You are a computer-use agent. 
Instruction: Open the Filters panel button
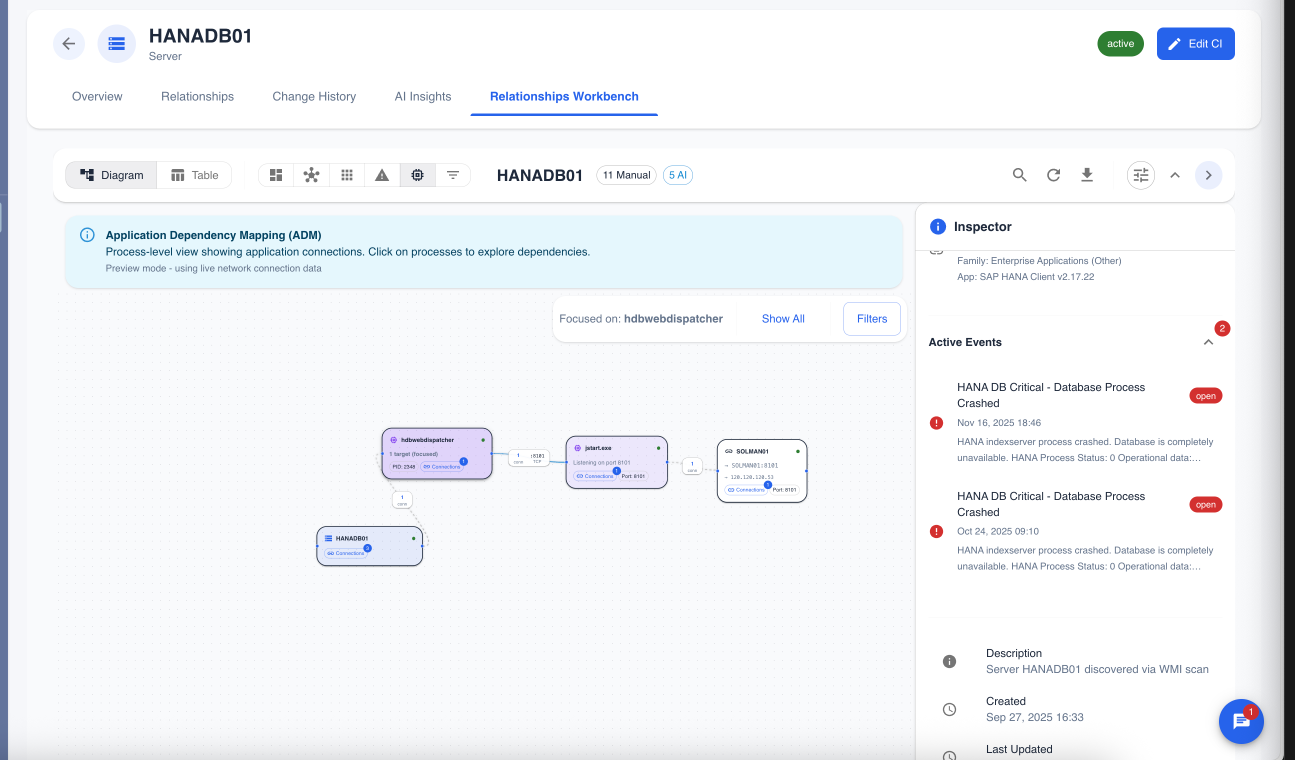click(871, 318)
